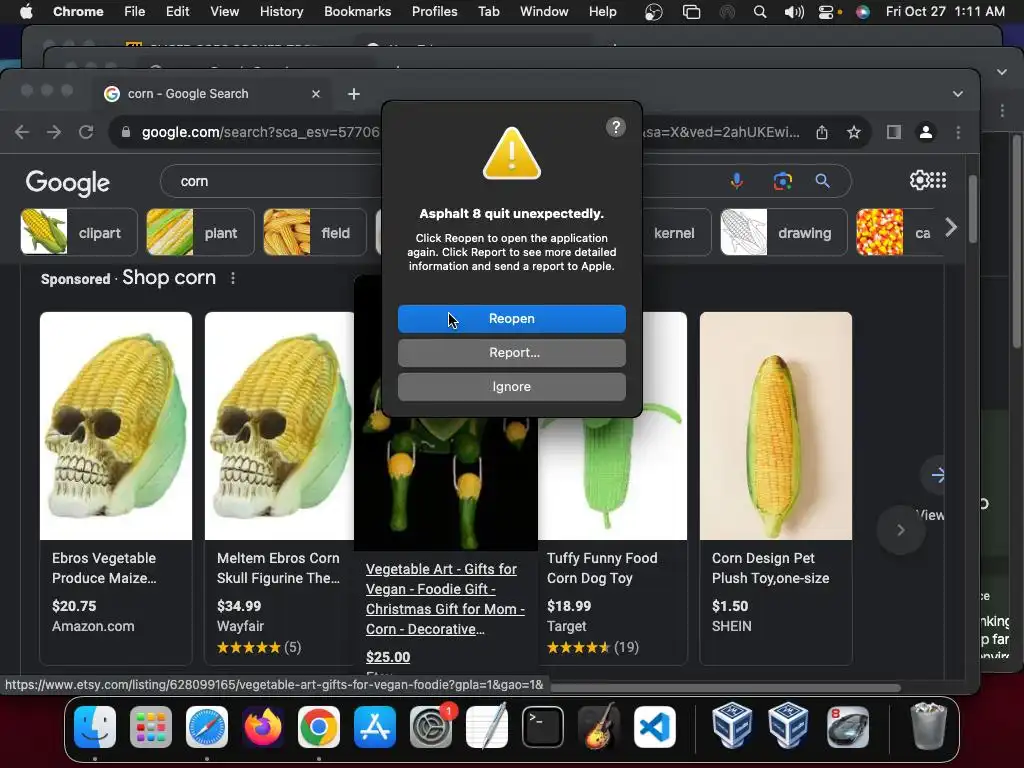Launch Siri from menu bar
This screenshot has height=768, width=1024.
pos(863,12)
